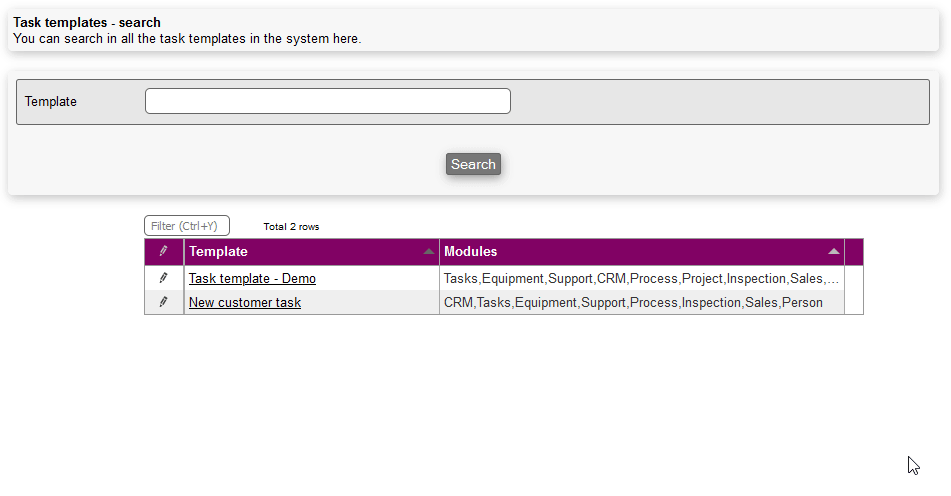951x496 pixels.
Task: Click the empty rightmost header cell of the table
Action: [853, 252]
